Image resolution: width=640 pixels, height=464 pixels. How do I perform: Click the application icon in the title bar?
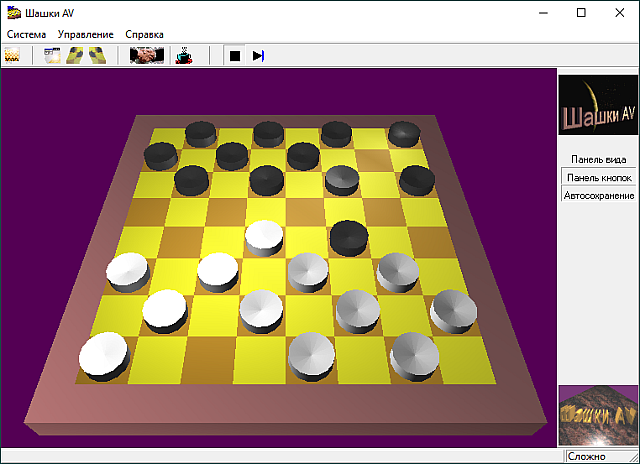[12, 12]
